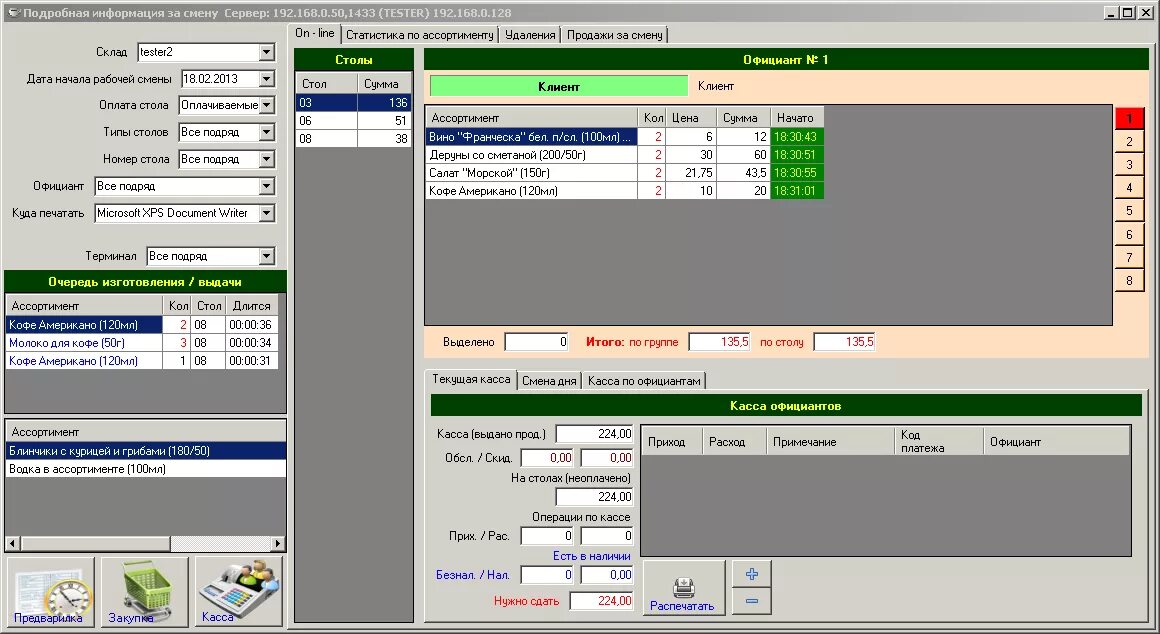Open the Склад dropdown
1160x634 pixels.
pyautogui.click(x=267, y=53)
